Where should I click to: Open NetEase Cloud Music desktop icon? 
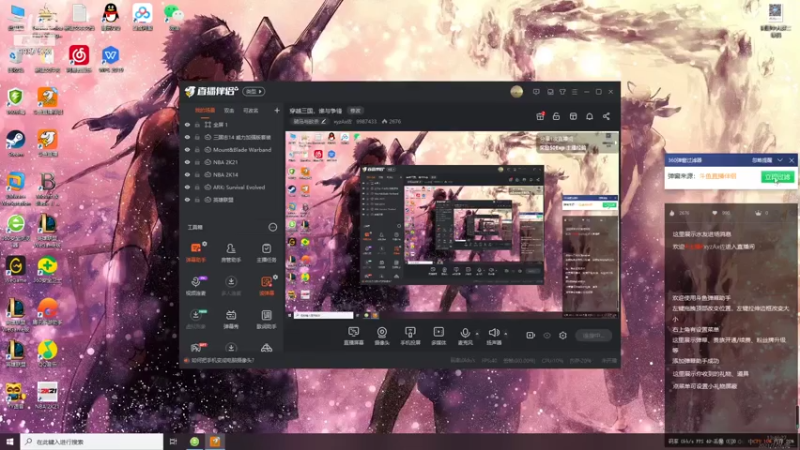pos(79,59)
